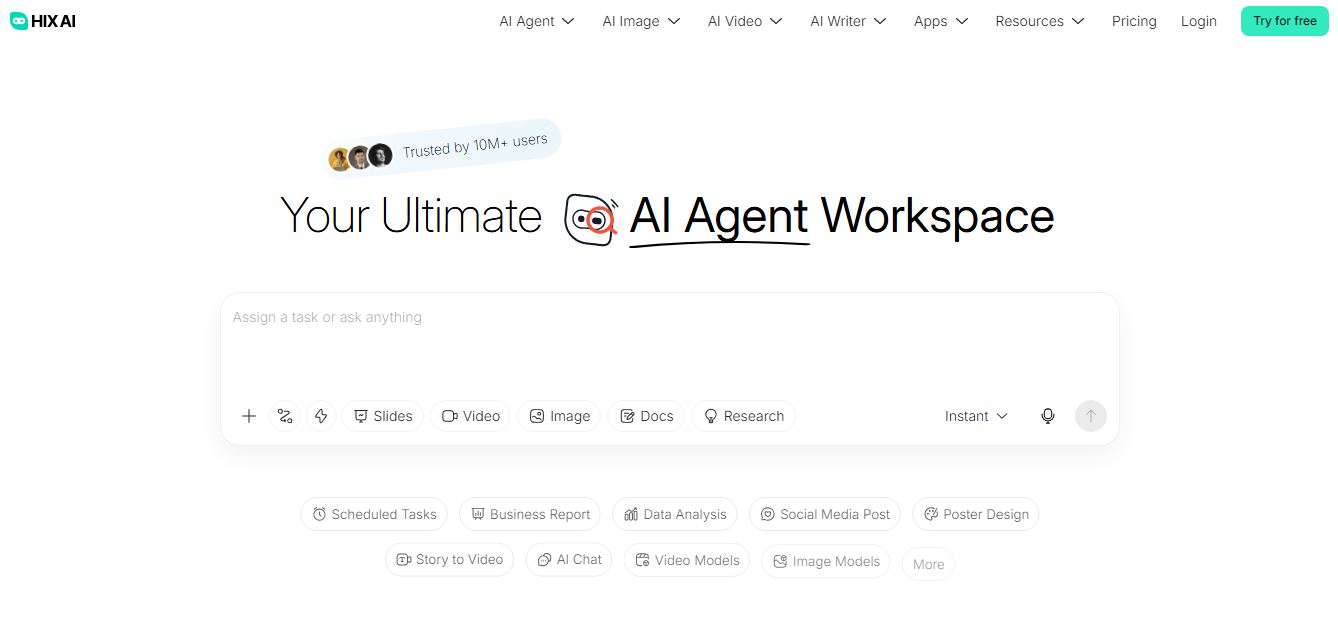
Task: Click the robot magnifier icon in the headline
Action: pyautogui.click(x=591, y=218)
